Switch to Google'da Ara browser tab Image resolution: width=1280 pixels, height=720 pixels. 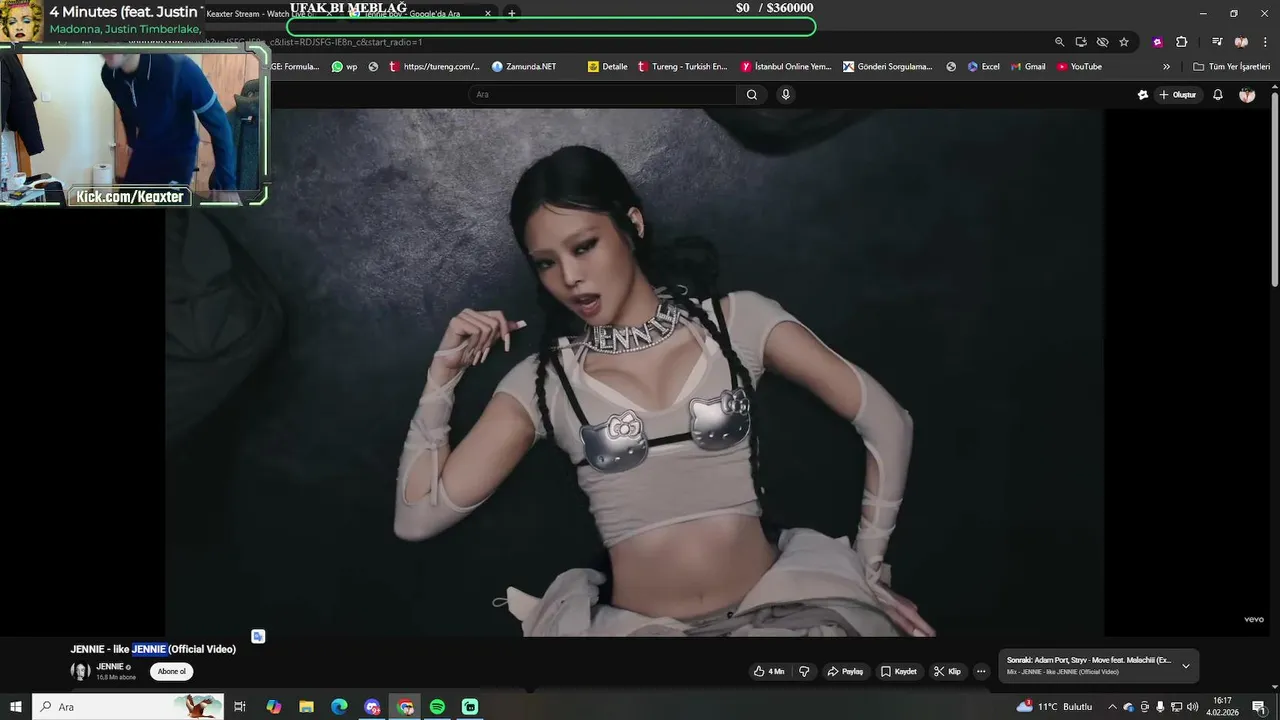pos(420,14)
